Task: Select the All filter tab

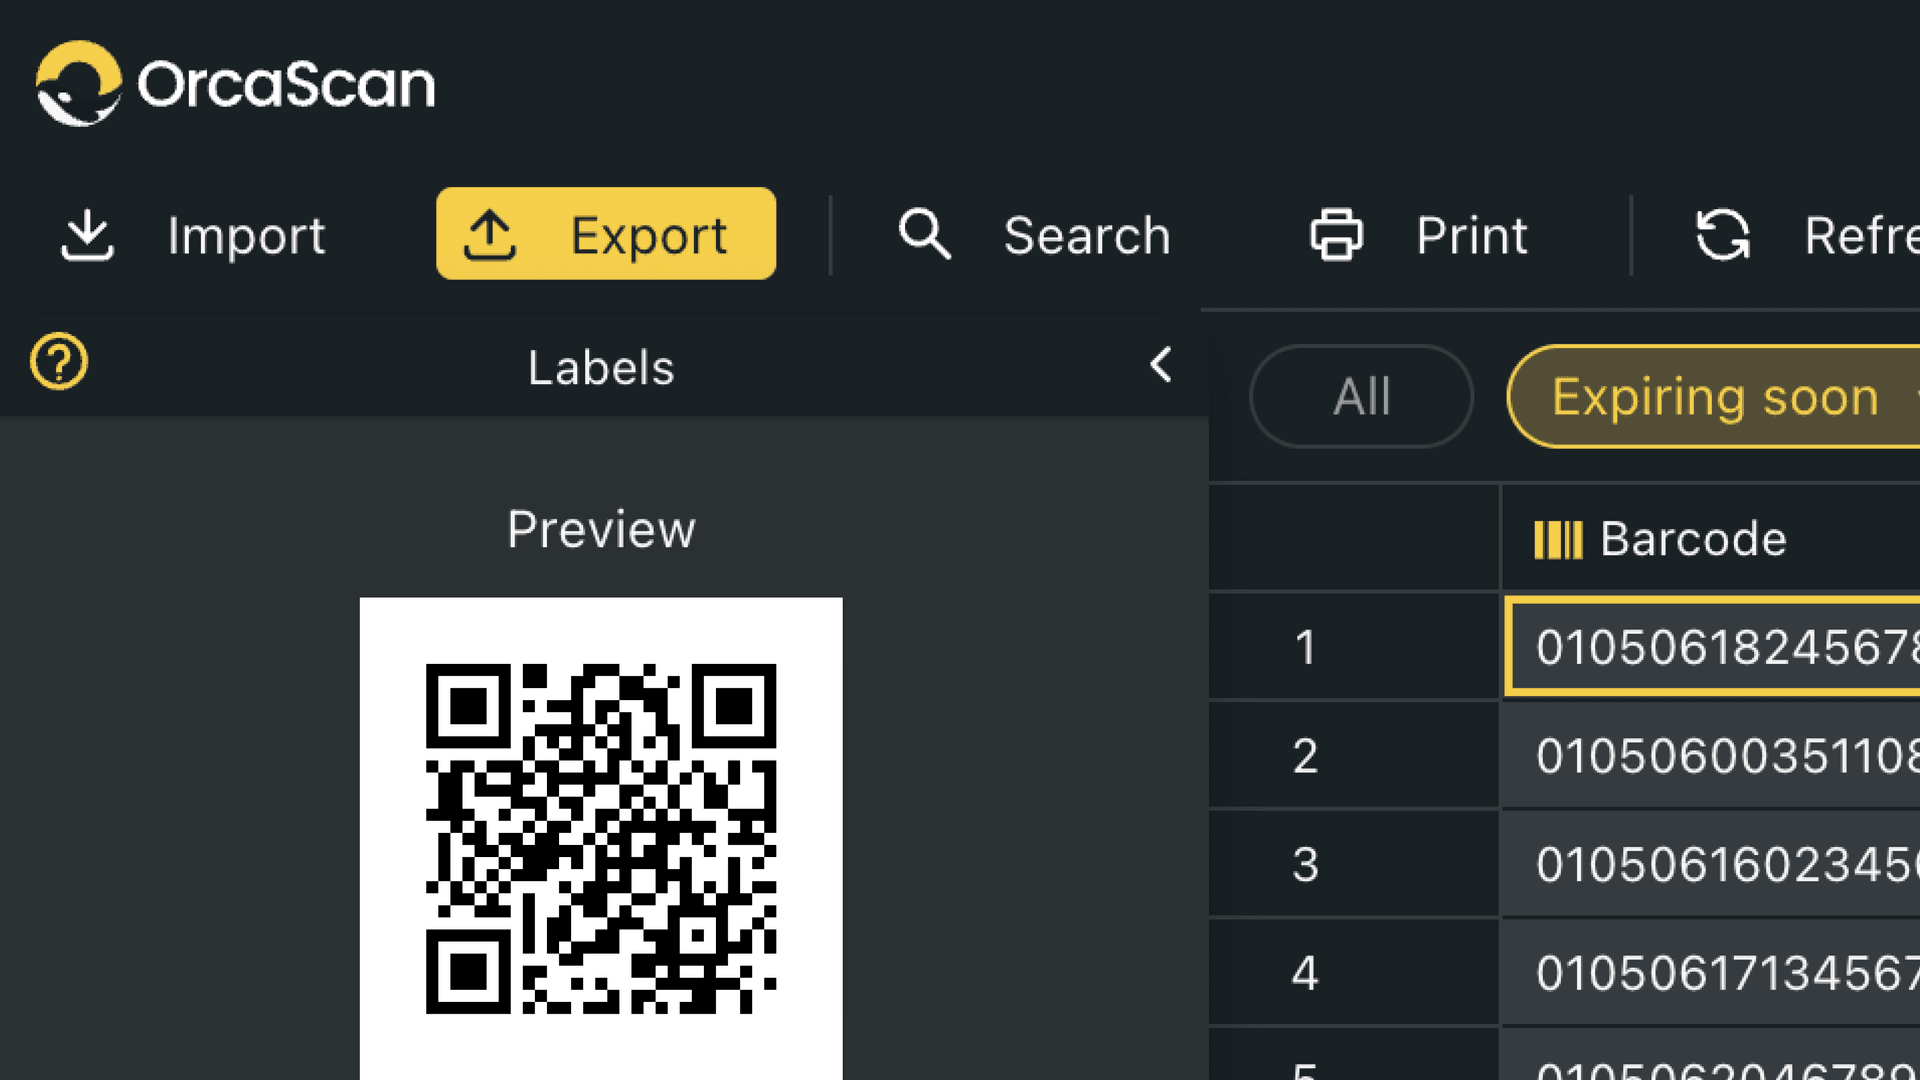Action: 1361,396
